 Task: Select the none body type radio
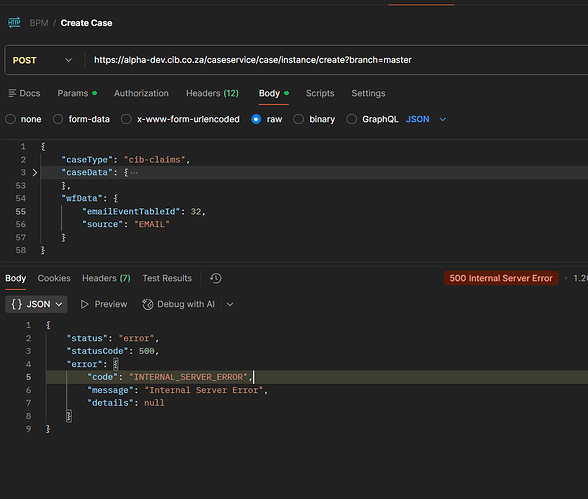(10, 119)
